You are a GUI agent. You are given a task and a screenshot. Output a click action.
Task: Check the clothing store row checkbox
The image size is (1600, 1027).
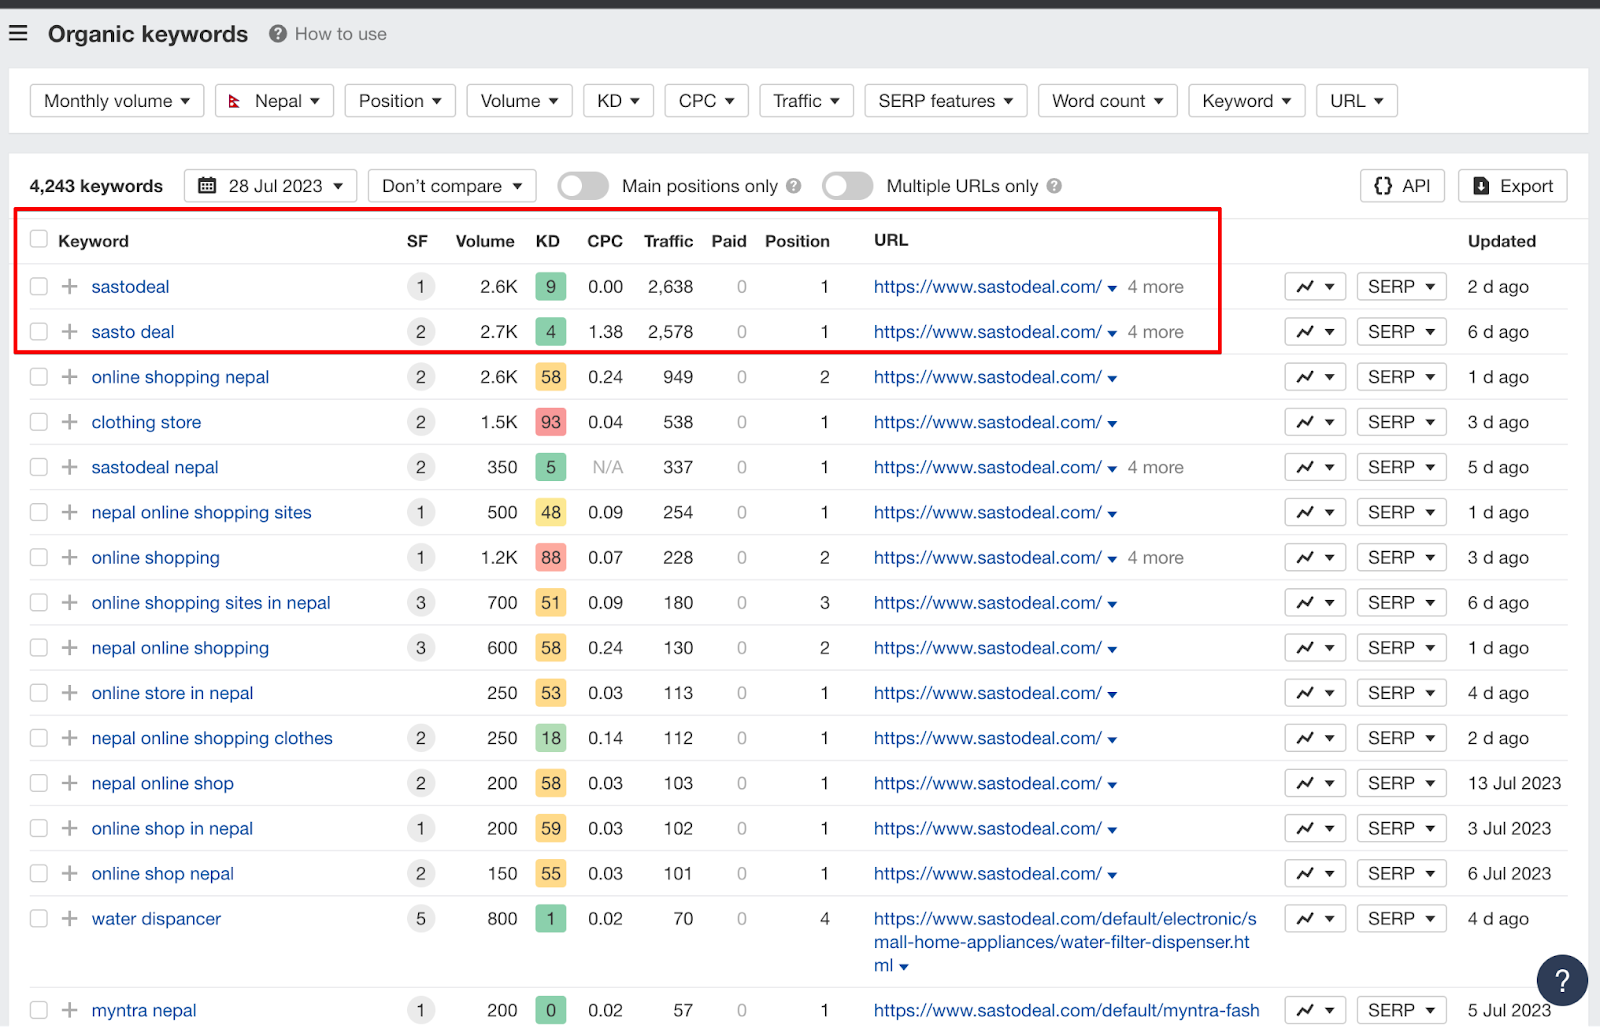39,422
